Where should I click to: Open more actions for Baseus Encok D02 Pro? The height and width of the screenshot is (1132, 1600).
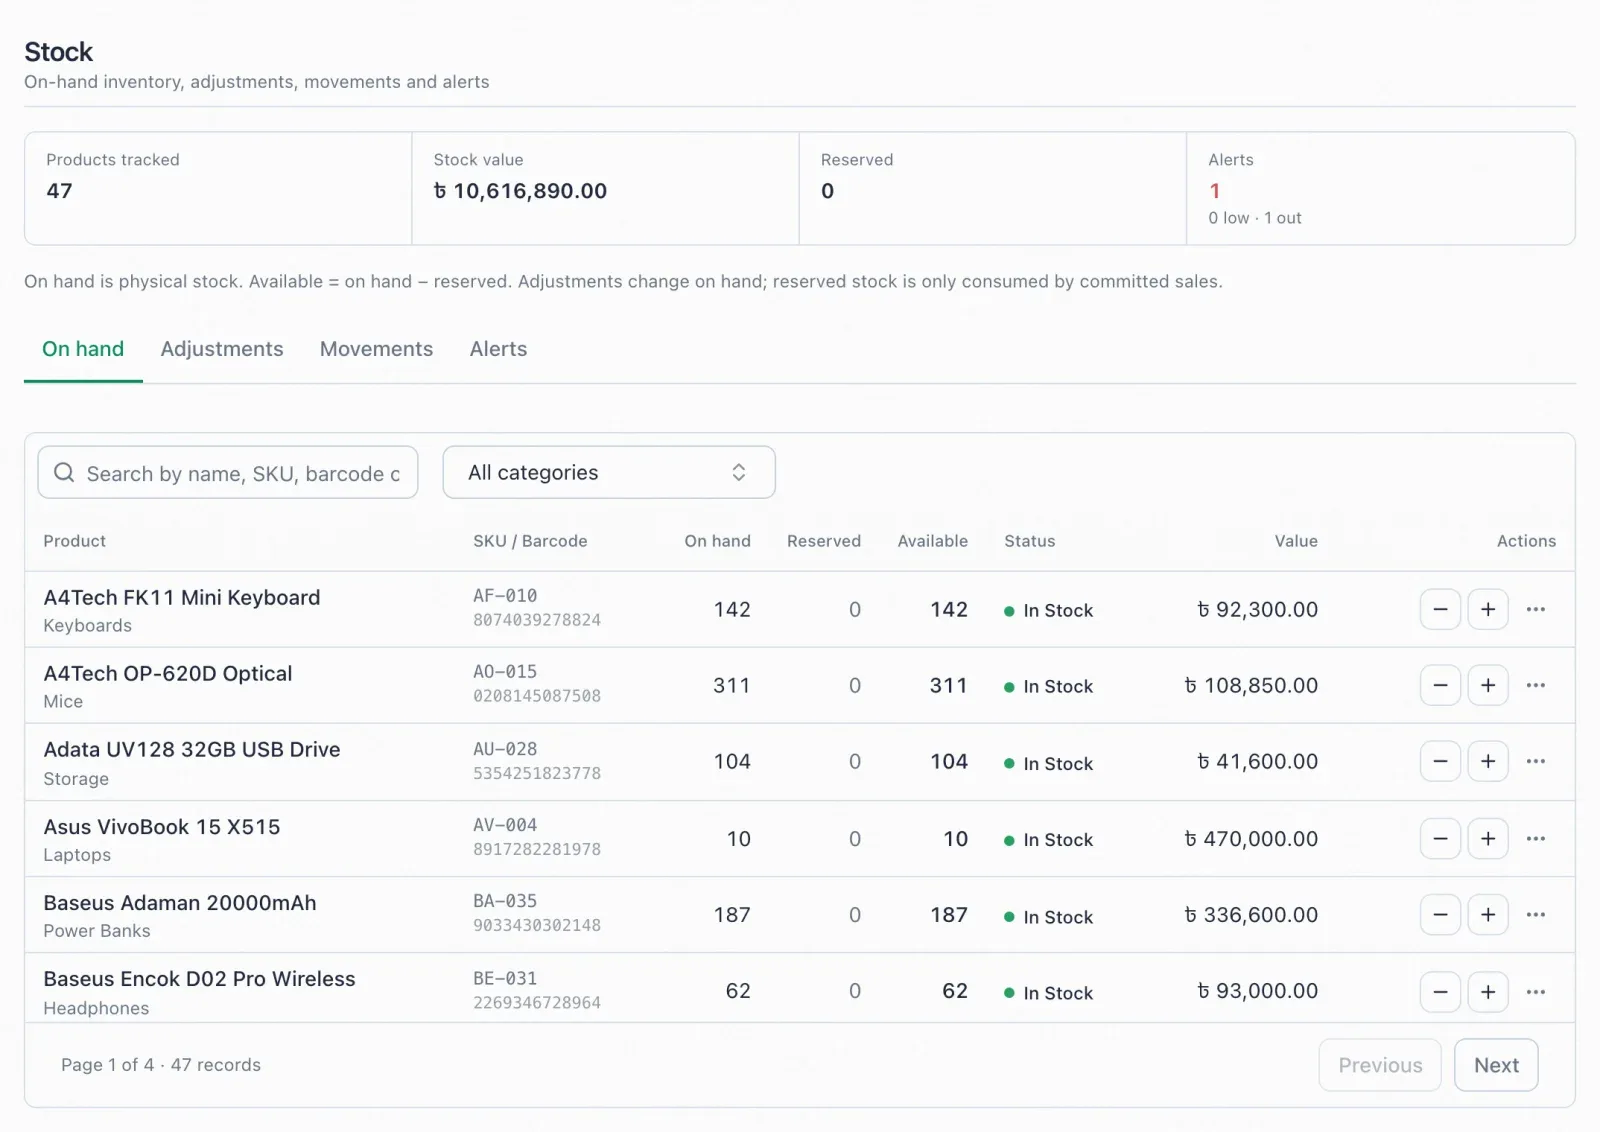point(1536,991)
